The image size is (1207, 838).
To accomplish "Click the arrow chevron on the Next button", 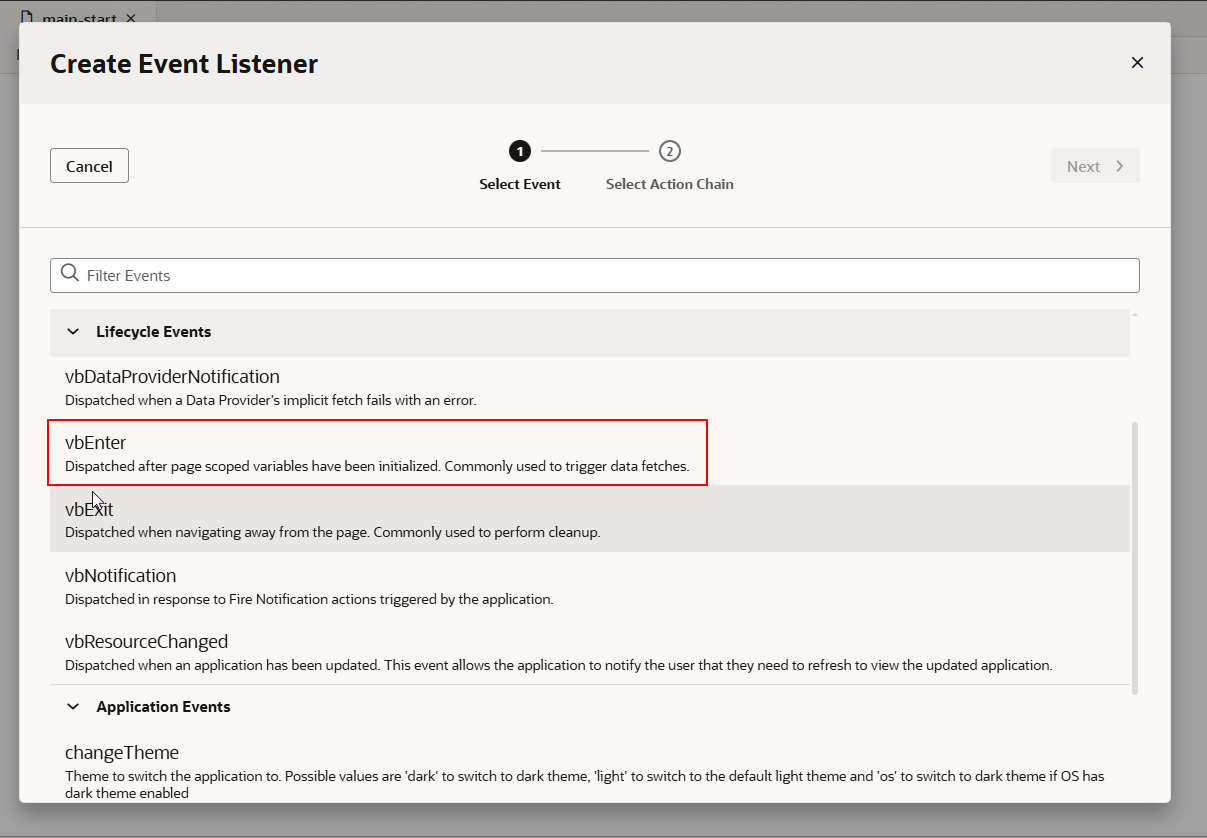I will pyautogui.click(x=1119, y=166).
